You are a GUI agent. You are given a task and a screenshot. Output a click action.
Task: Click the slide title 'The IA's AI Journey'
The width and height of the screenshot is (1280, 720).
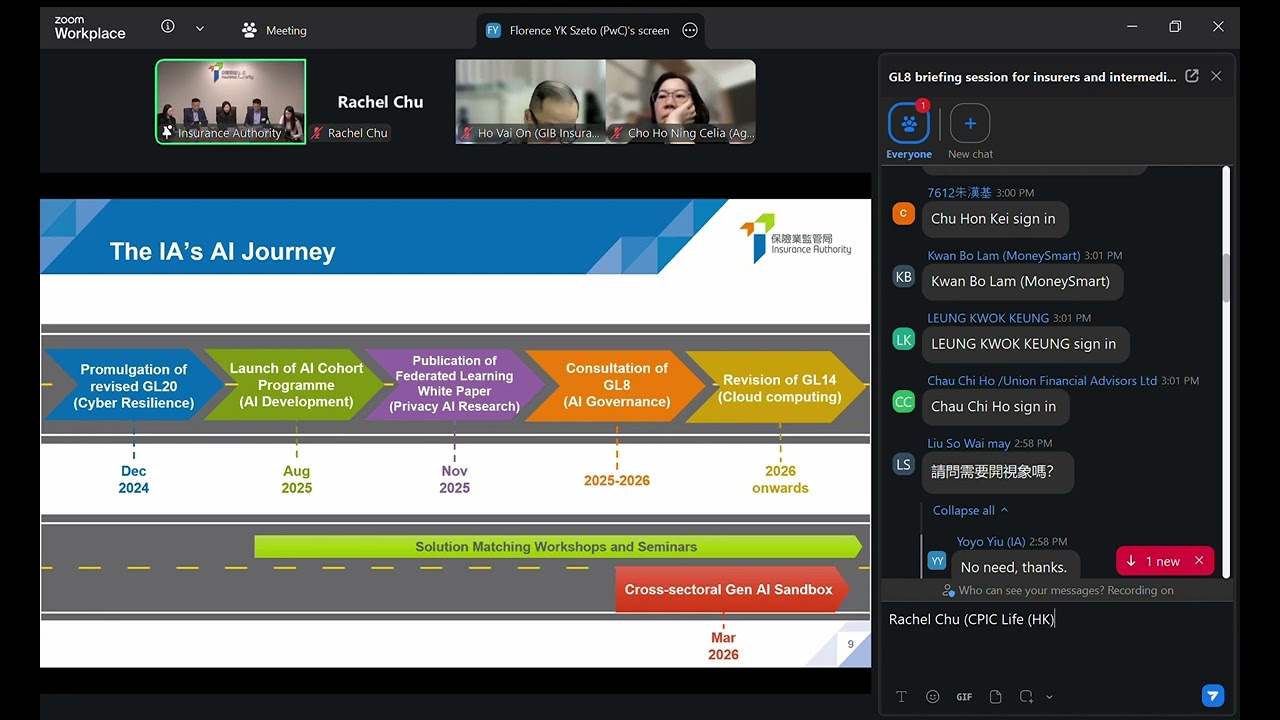[223, 252]
